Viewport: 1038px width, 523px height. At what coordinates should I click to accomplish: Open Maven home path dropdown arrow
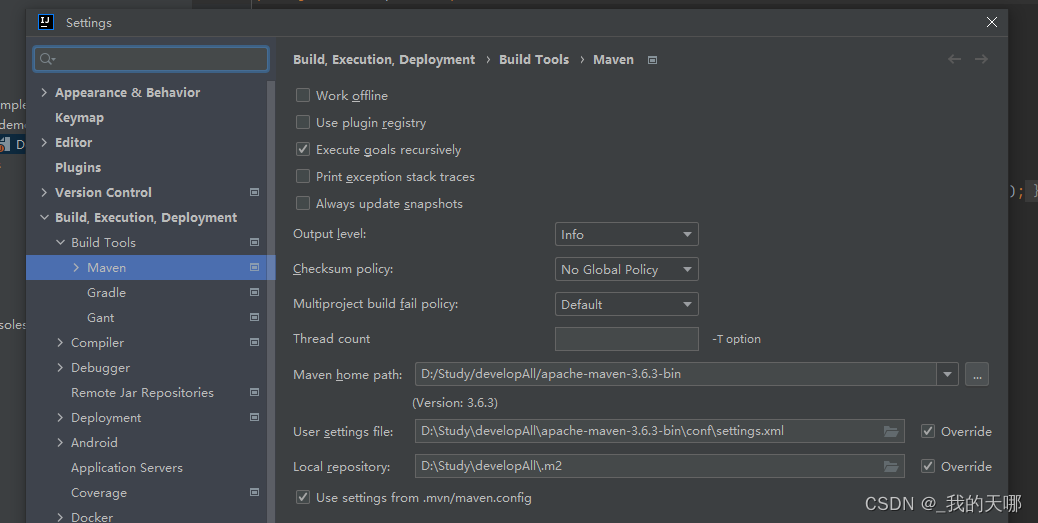pyautogui.click(x=947, y=374)
